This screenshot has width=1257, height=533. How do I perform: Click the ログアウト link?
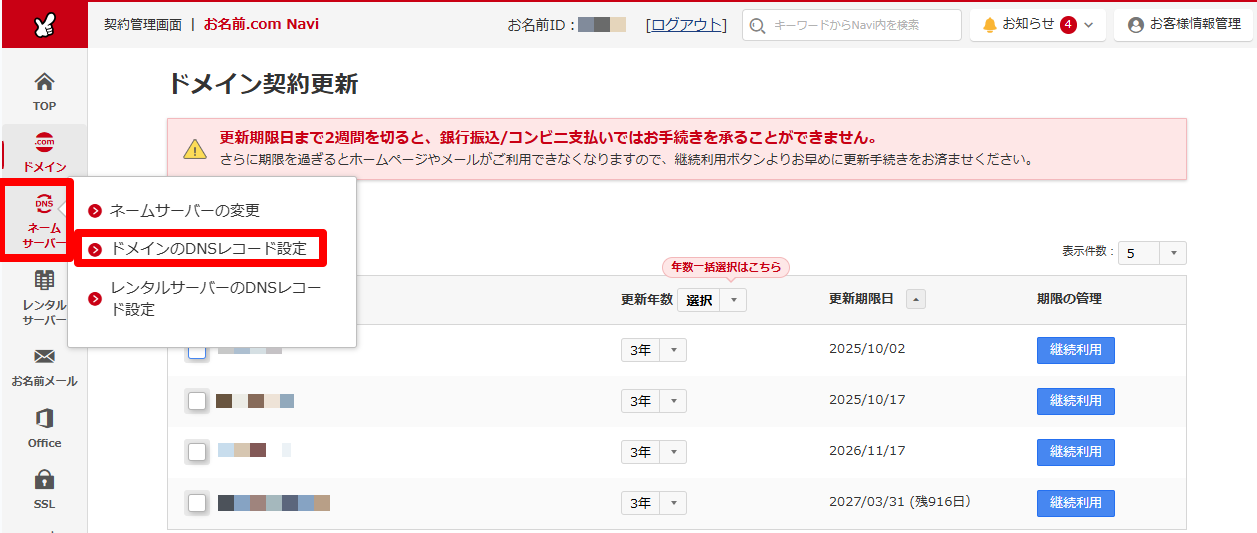686,25
